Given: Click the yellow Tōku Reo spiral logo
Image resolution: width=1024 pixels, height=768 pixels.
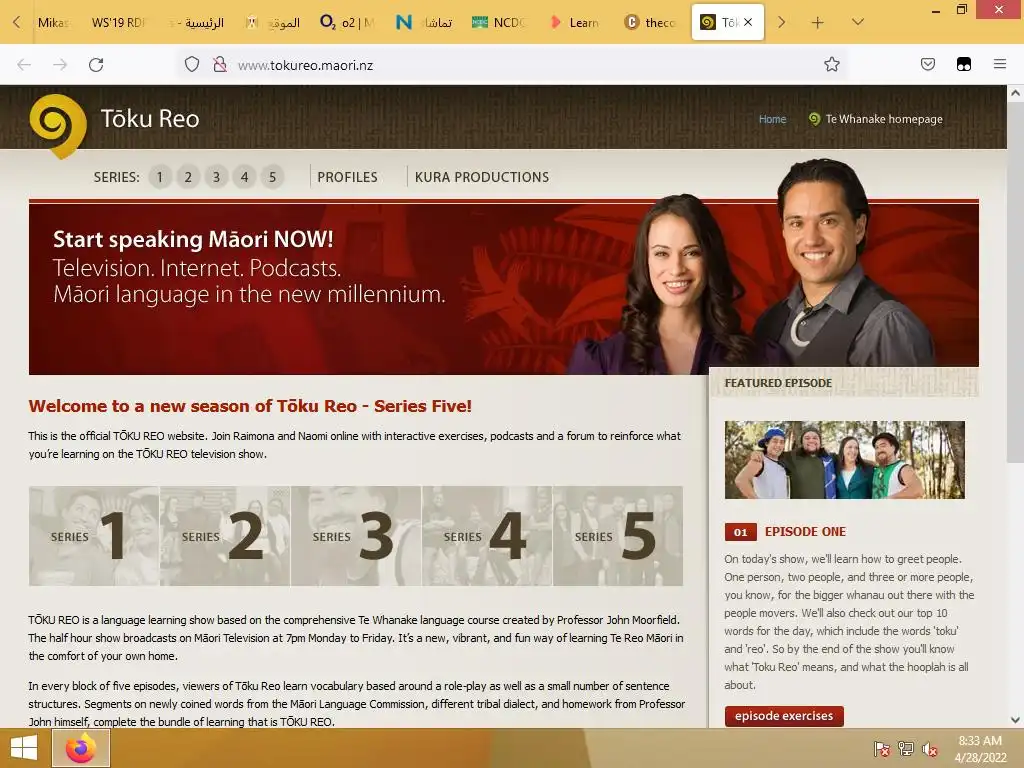Looking at the screenshot, I should click(x=58, y=126).
